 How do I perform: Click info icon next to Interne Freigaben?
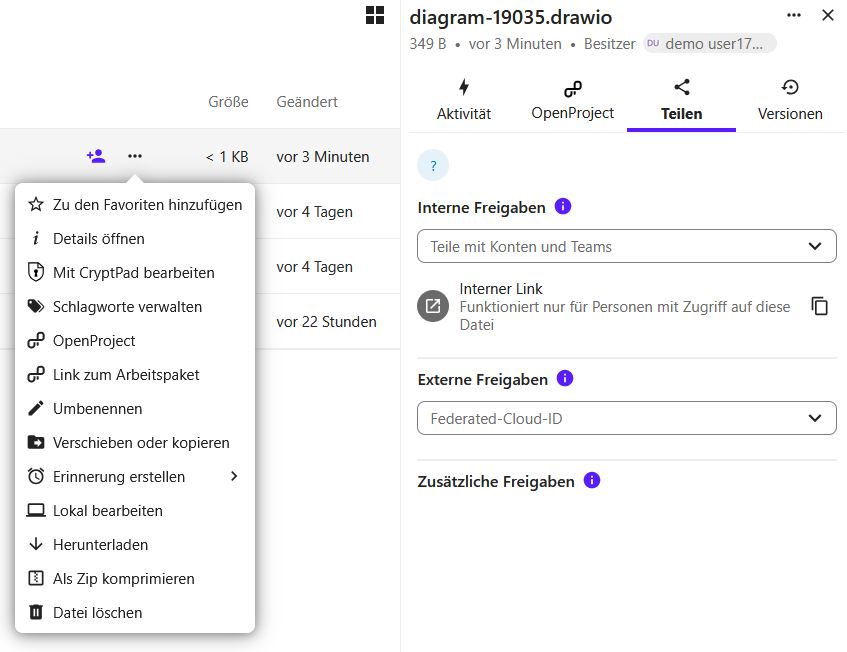[563, 206]
